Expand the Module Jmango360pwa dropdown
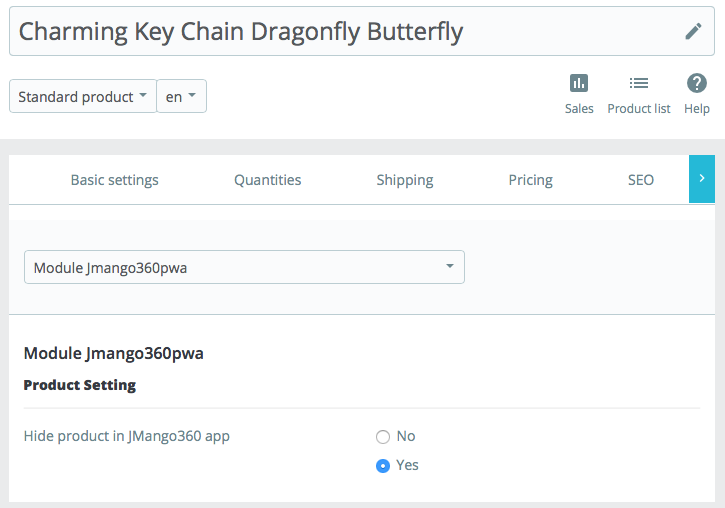This screenshot has width=725, height=508. click(x=244, y=267)
